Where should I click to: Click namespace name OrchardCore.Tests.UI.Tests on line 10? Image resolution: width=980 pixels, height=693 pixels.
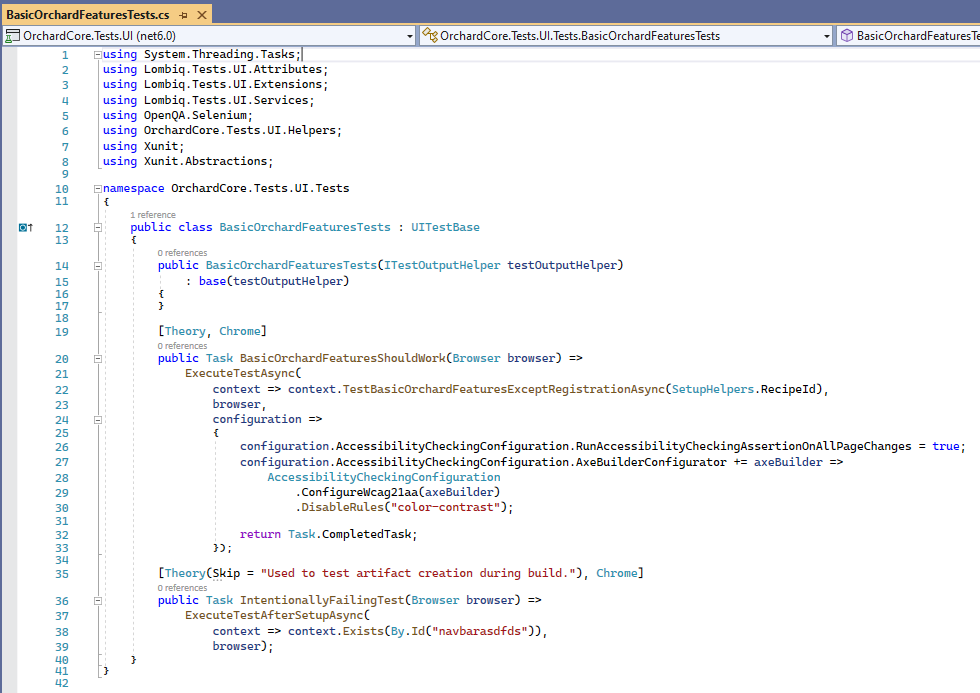coord(260,188)
